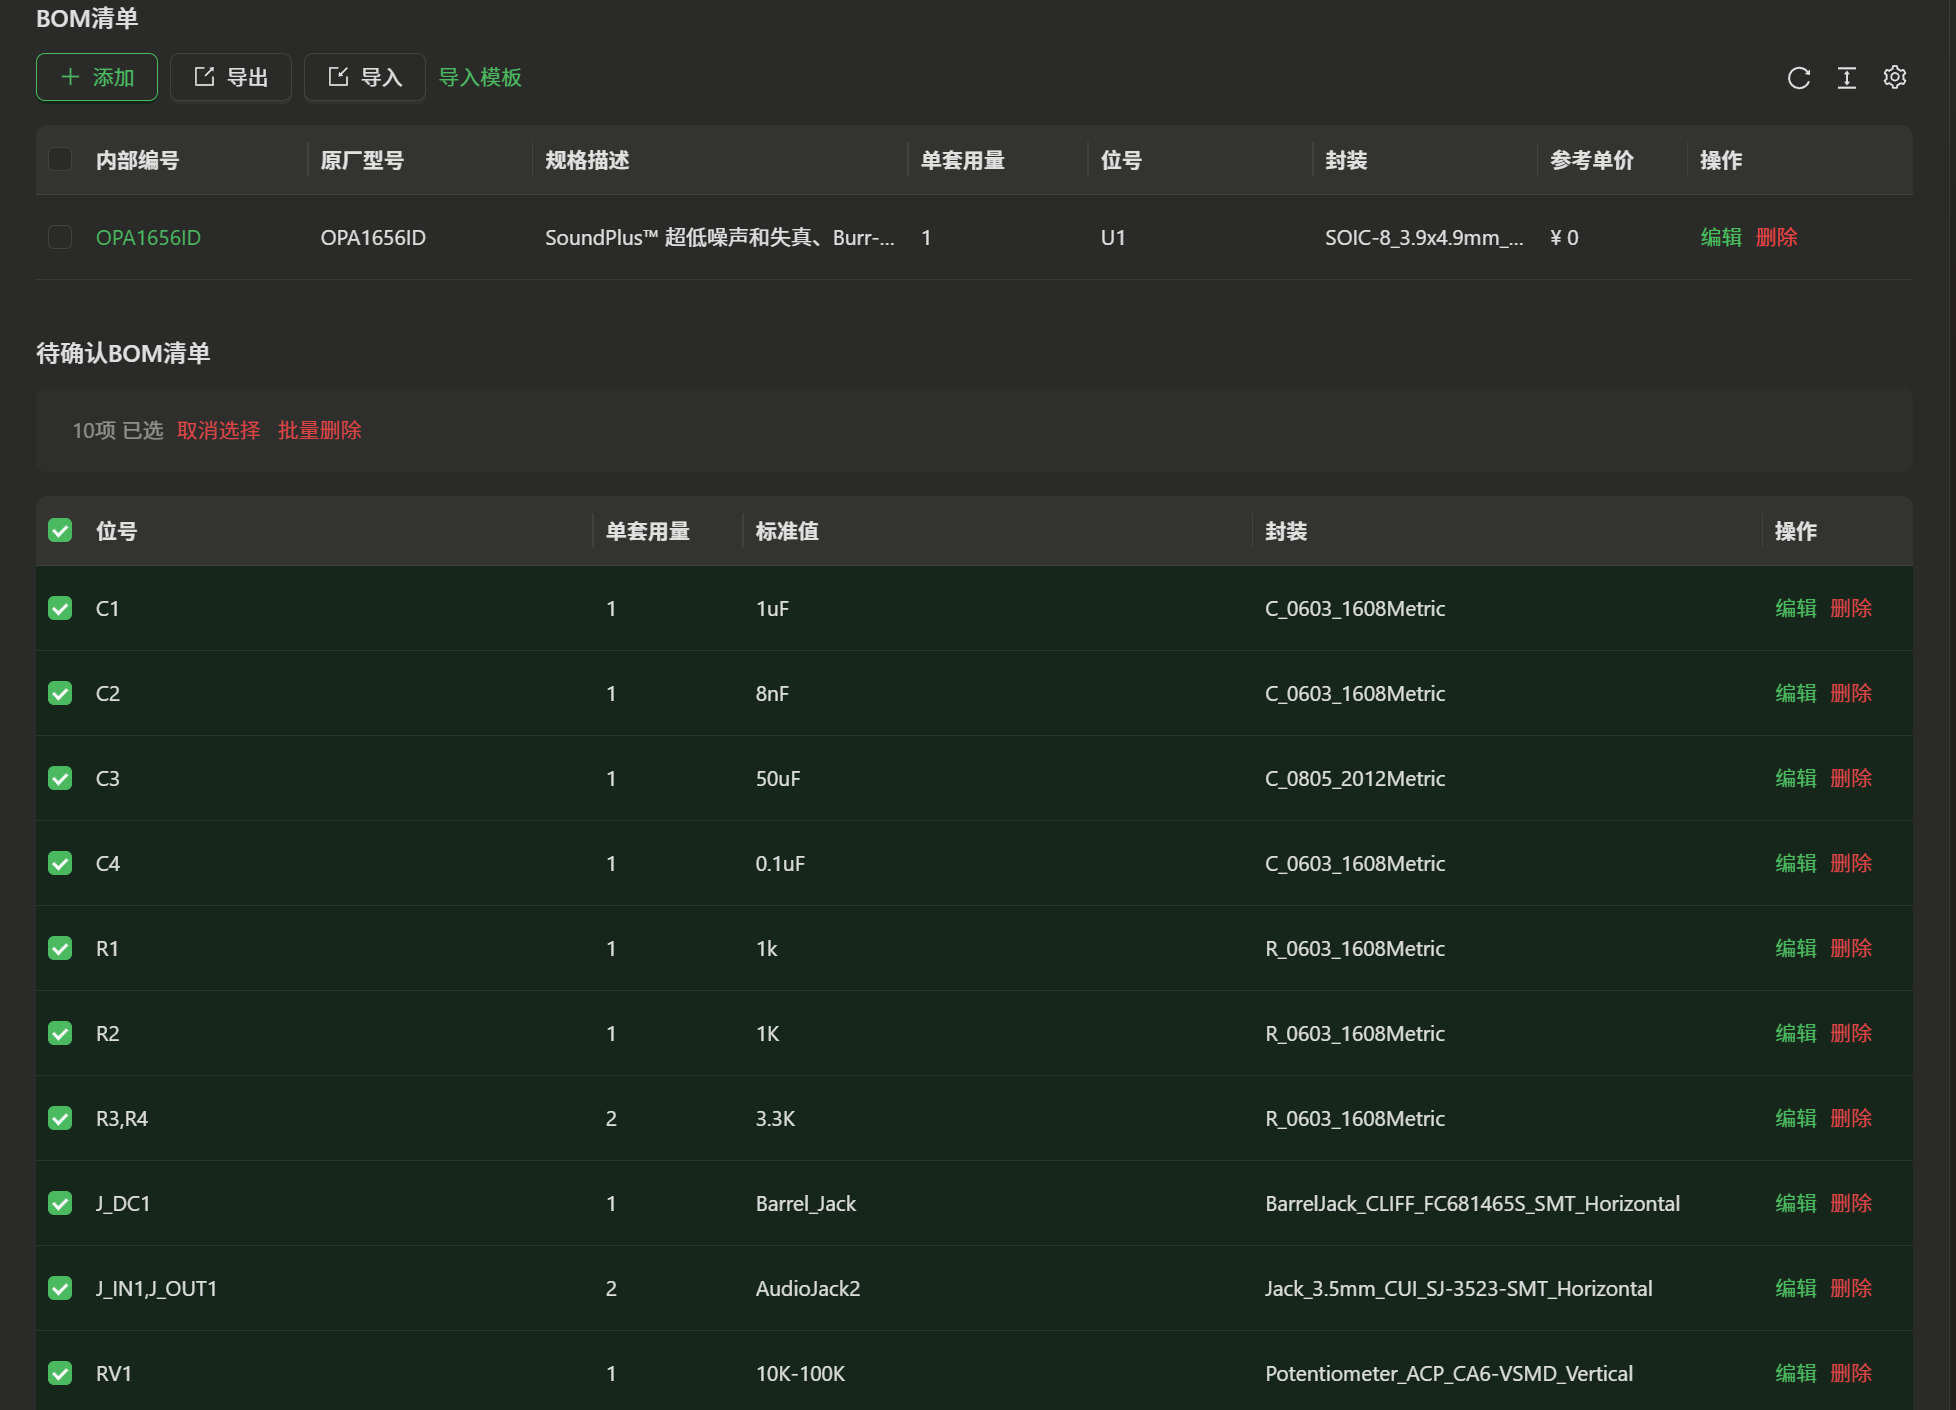Uncheck the C1 row checkbox

point(60,608)
